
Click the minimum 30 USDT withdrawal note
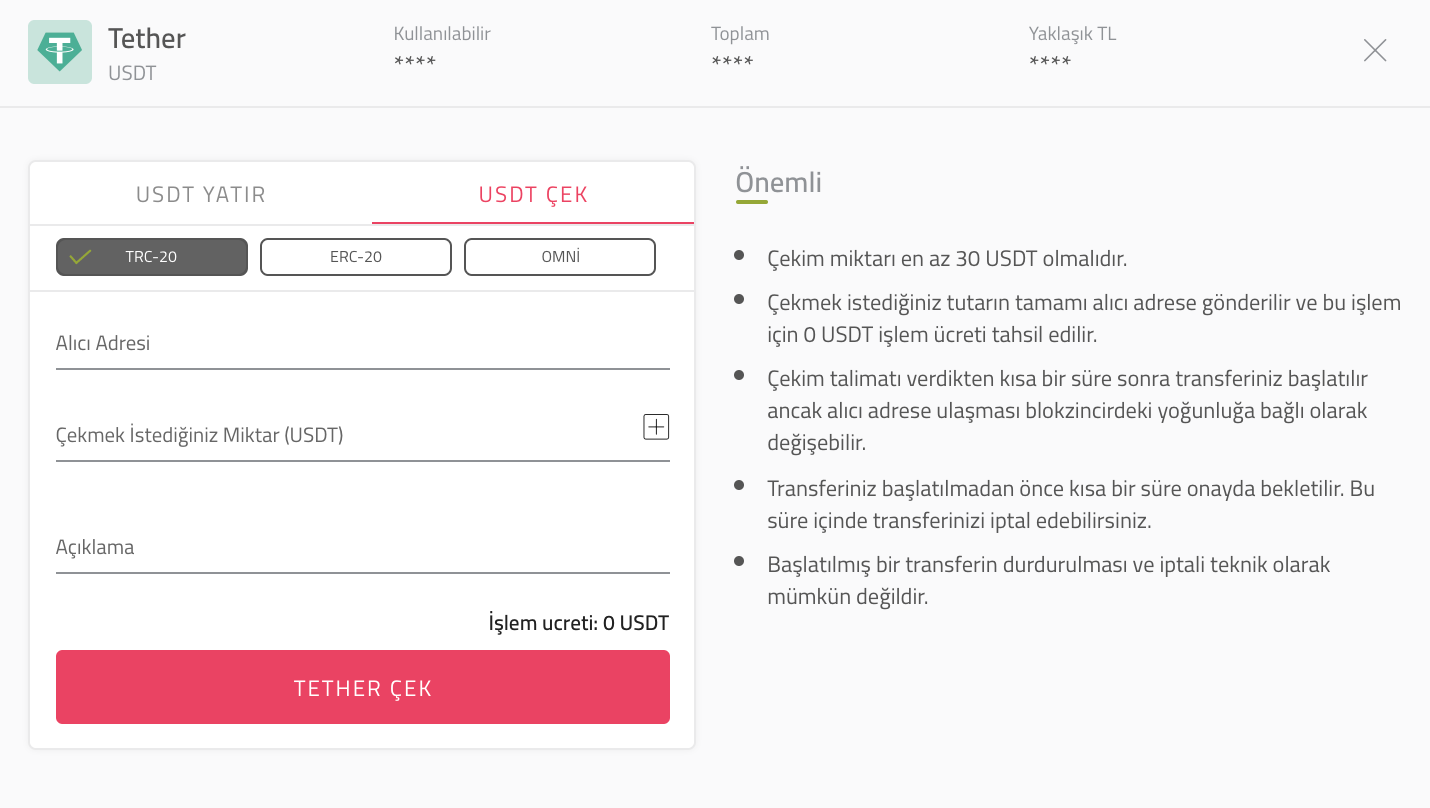point(947,259)
